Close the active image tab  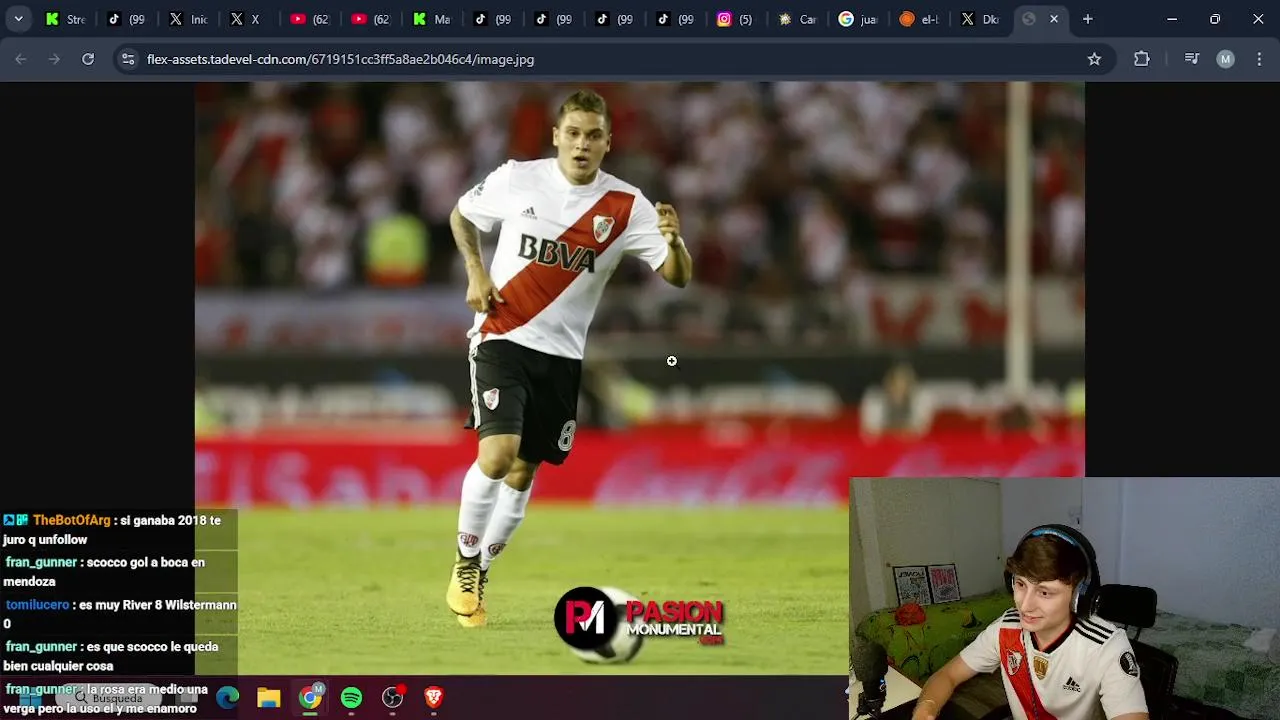click(x=1054, y=19)
